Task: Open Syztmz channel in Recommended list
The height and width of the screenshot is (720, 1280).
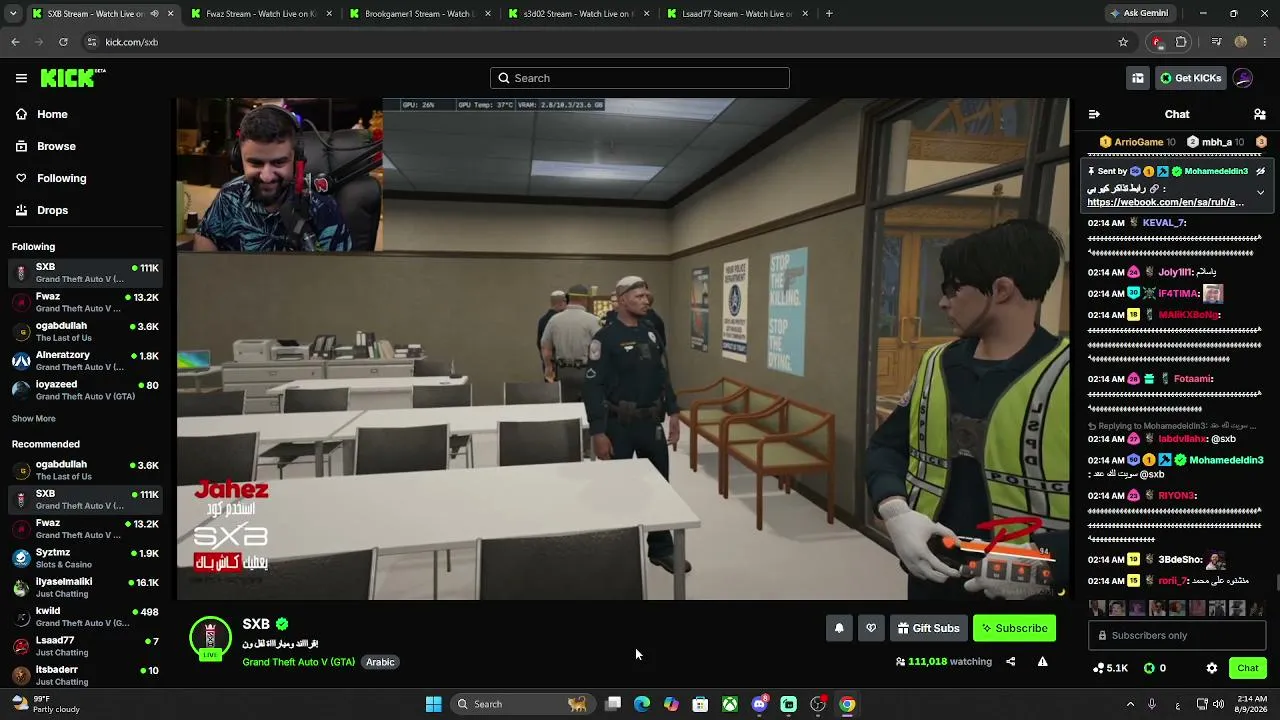Action: (x=85, y=558)
